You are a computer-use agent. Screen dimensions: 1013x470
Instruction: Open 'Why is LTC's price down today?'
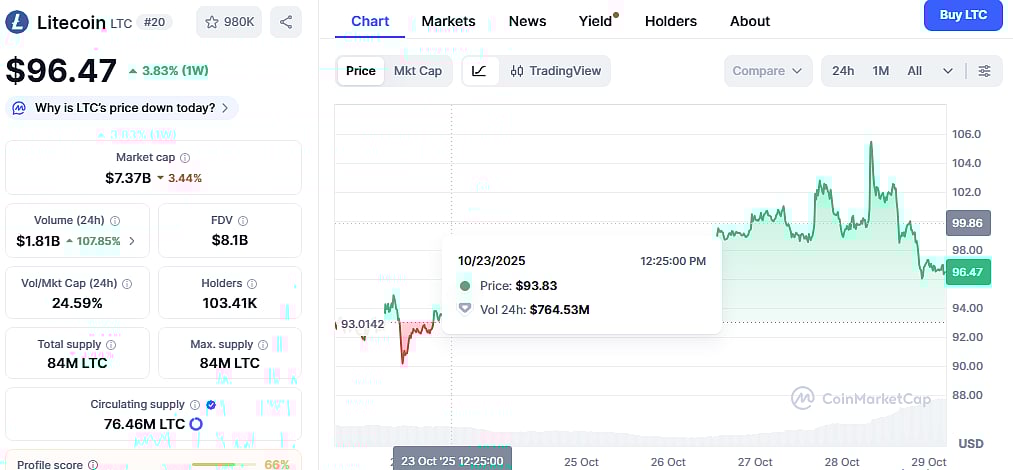(x=123, y=108)
